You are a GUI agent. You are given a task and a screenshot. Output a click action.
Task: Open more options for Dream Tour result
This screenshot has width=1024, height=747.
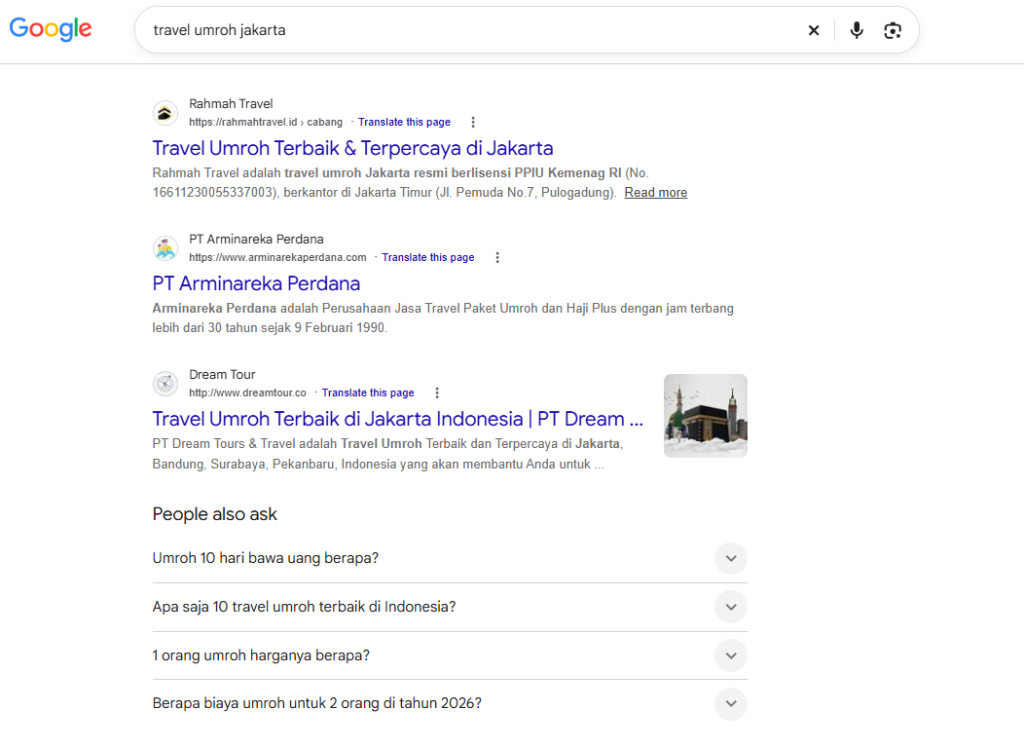(437, 392)
